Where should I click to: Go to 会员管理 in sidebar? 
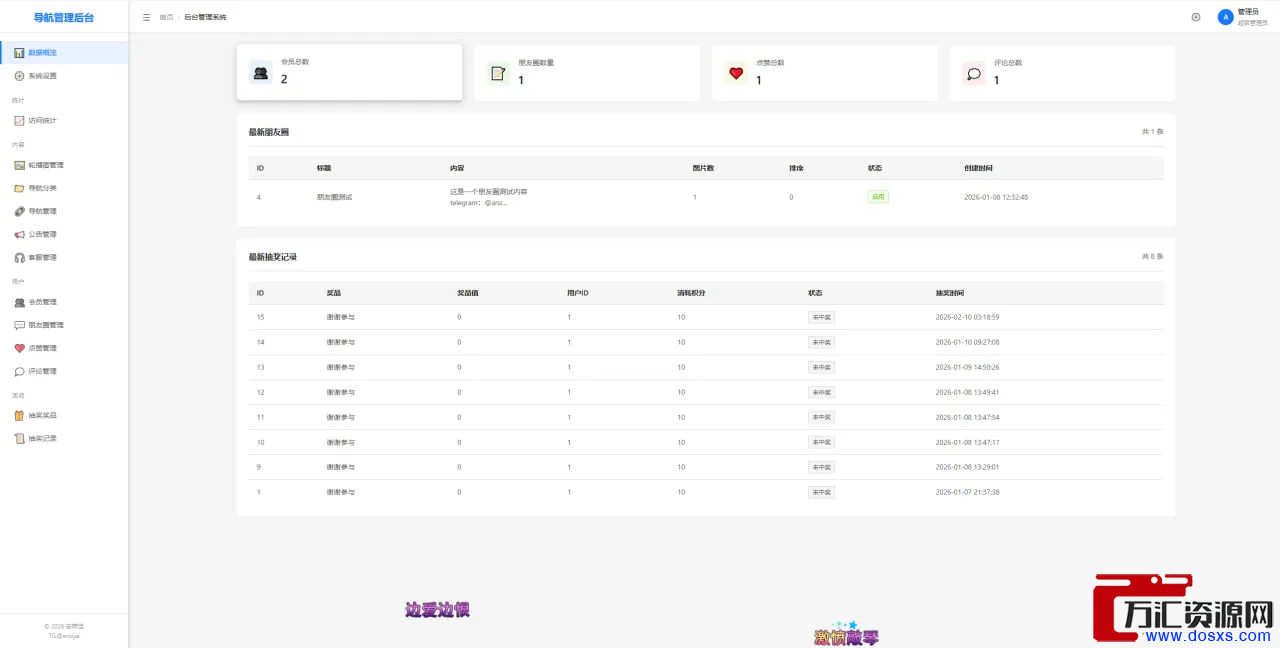pyautogui.click(x=42, y=302)
